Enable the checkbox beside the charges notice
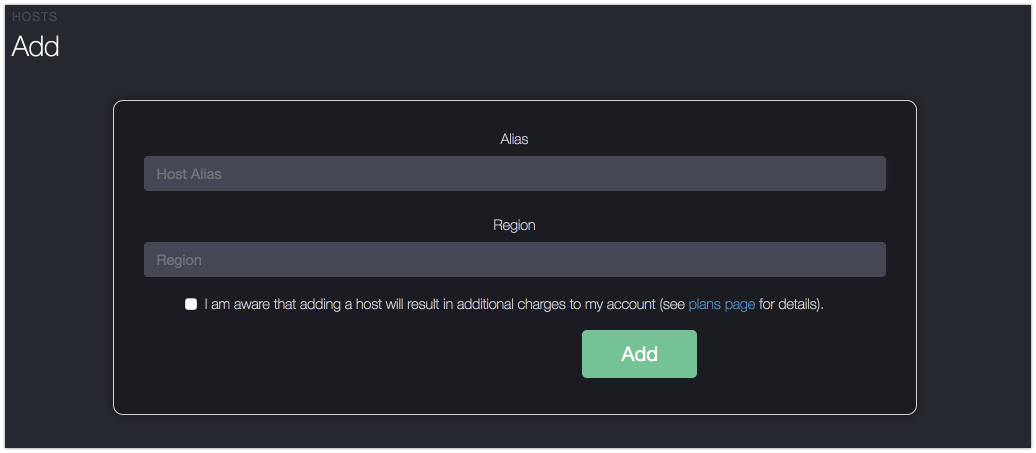Viewport: 1036px width, 453px height. (191, 304)
